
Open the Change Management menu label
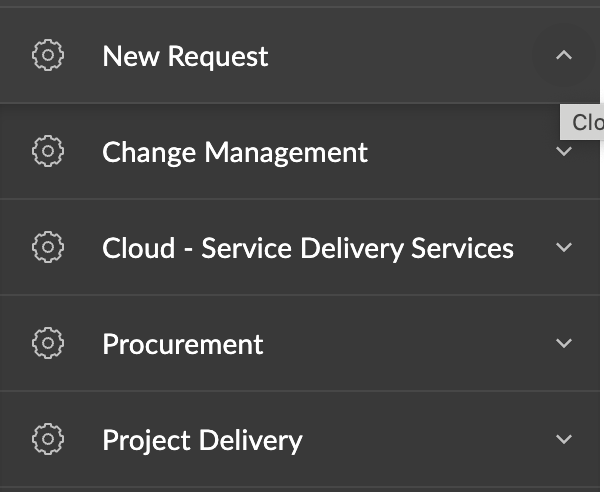235,152
